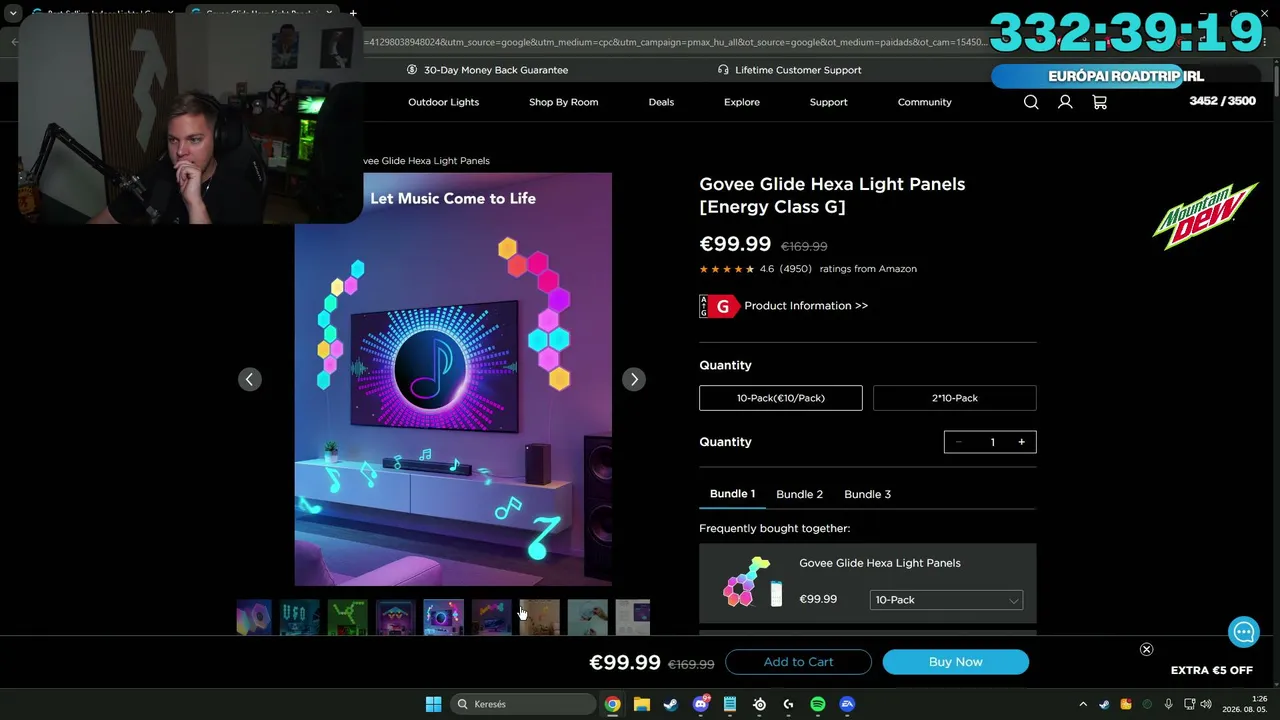
Task: Open Steam from the taskbar
Action: pyautogui.click(x=671, y=704)
